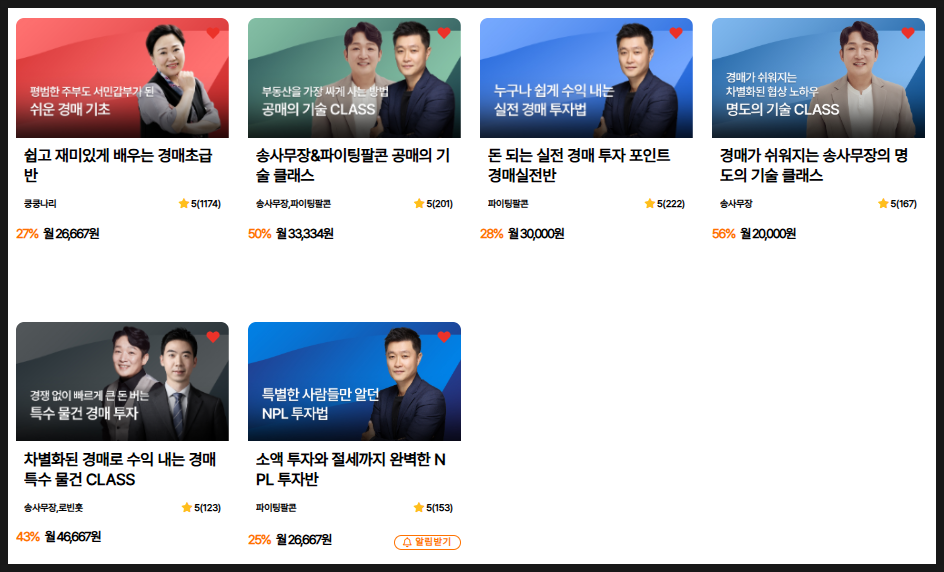944x572 pixels.
Task: Click the star rating 5(123)
Action: [202, 508]
